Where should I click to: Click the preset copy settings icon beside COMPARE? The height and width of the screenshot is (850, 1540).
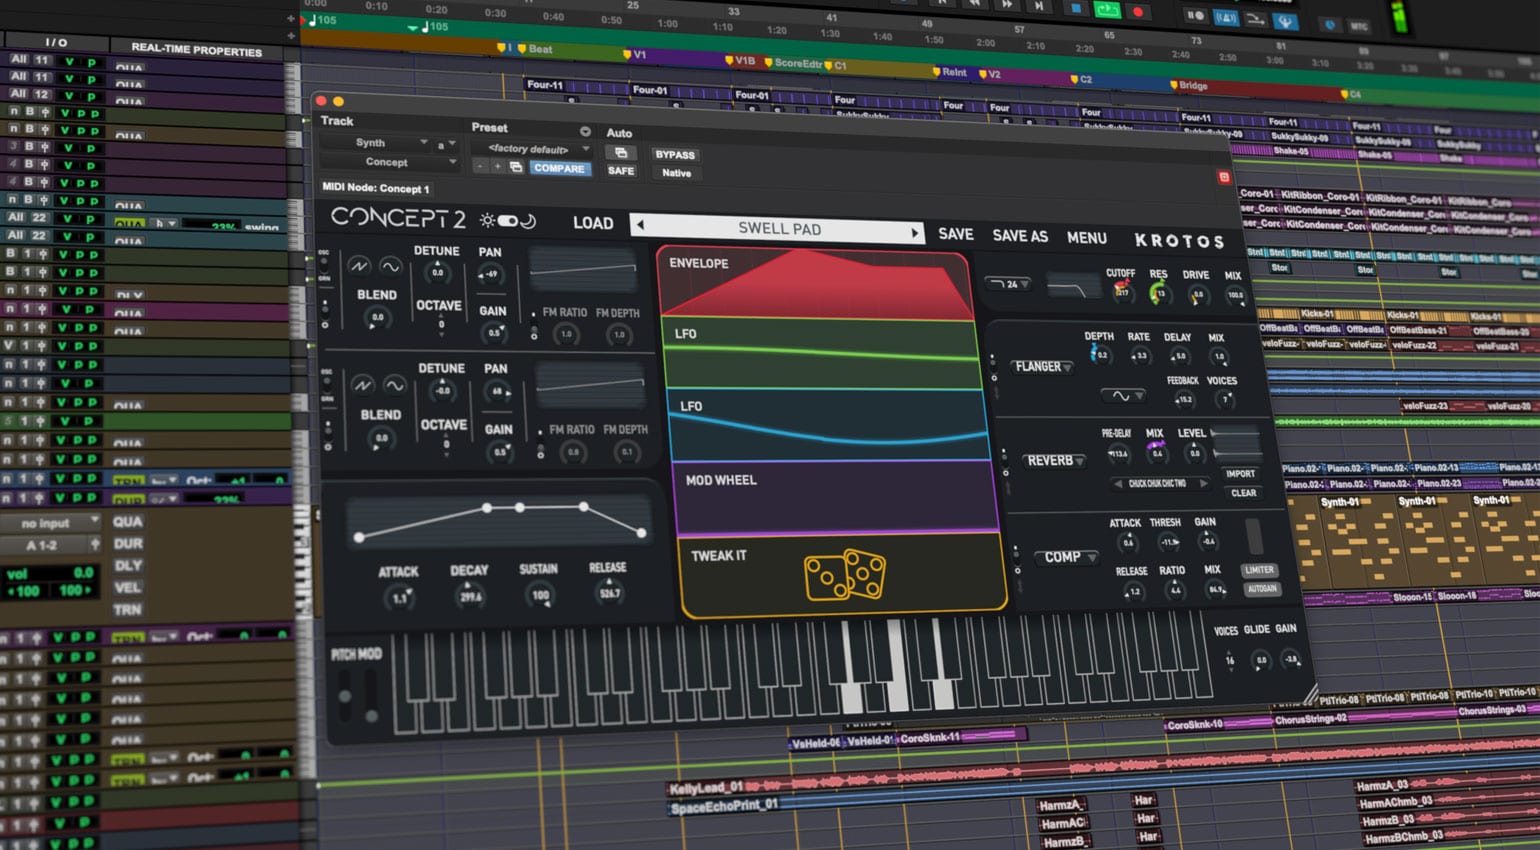click(x=516, y=168)
